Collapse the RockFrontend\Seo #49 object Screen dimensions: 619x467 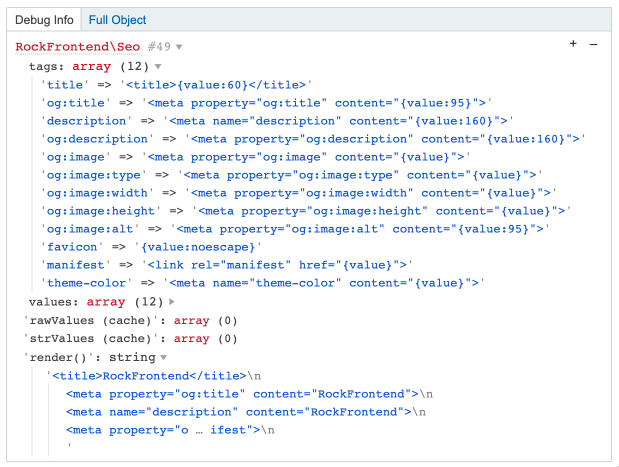179,48
